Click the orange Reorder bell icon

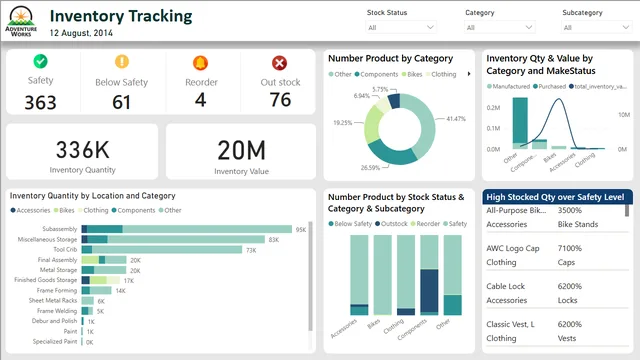coord(200,63)
